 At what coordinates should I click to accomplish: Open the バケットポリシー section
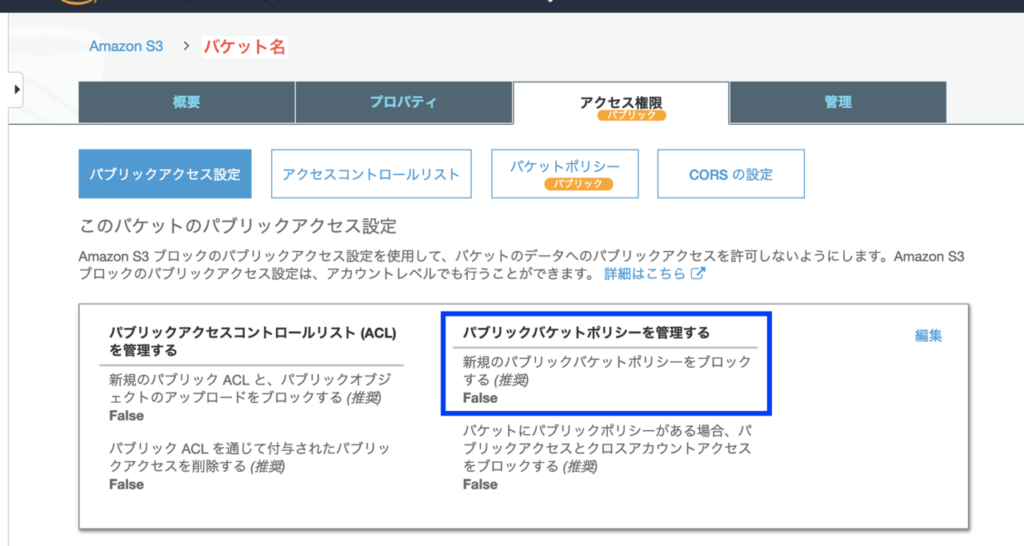click(x=565, y=174)
